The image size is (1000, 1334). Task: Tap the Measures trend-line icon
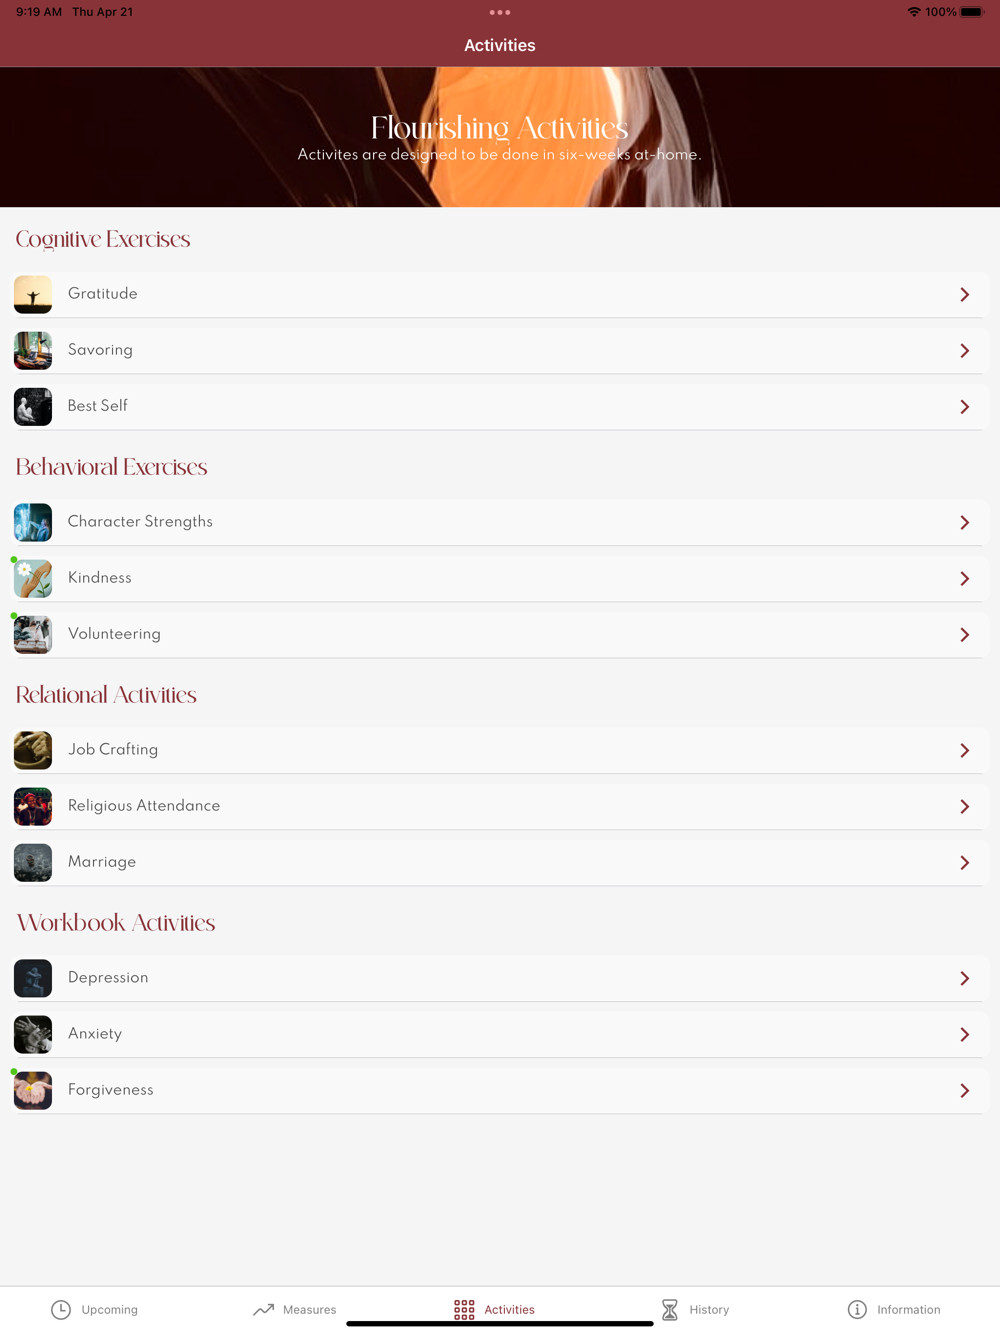(x=263, y=1309)
